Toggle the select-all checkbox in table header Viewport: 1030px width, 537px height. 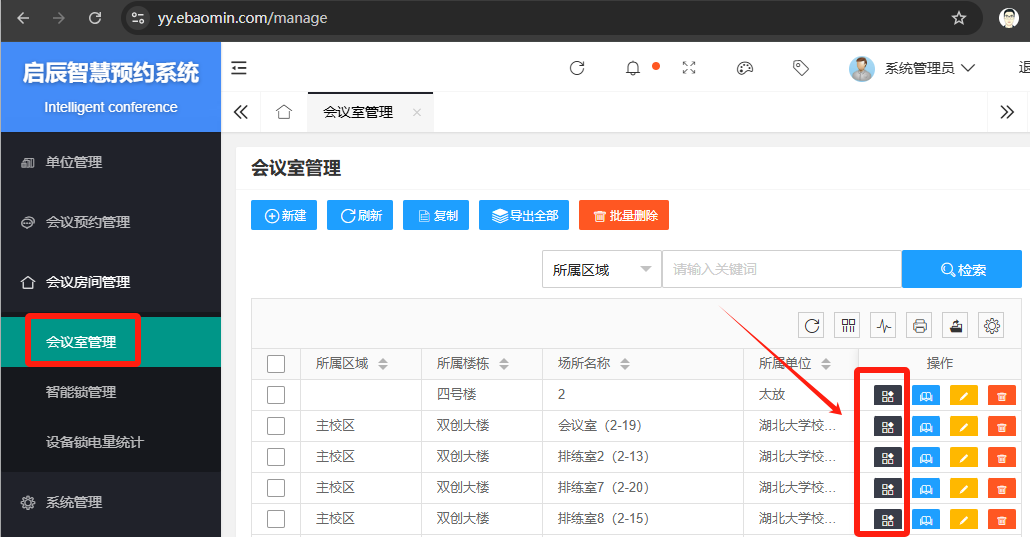pos(276,364)
